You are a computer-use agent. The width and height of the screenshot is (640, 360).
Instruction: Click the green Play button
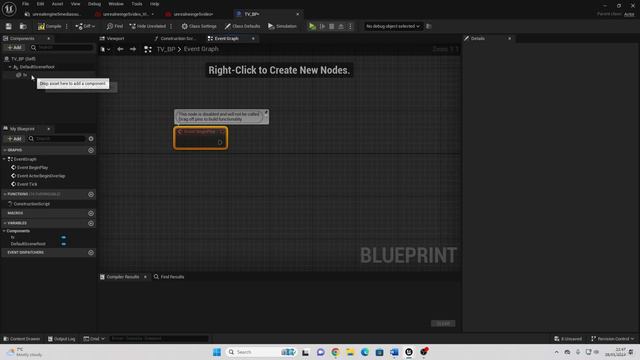(x=312, y=26)
